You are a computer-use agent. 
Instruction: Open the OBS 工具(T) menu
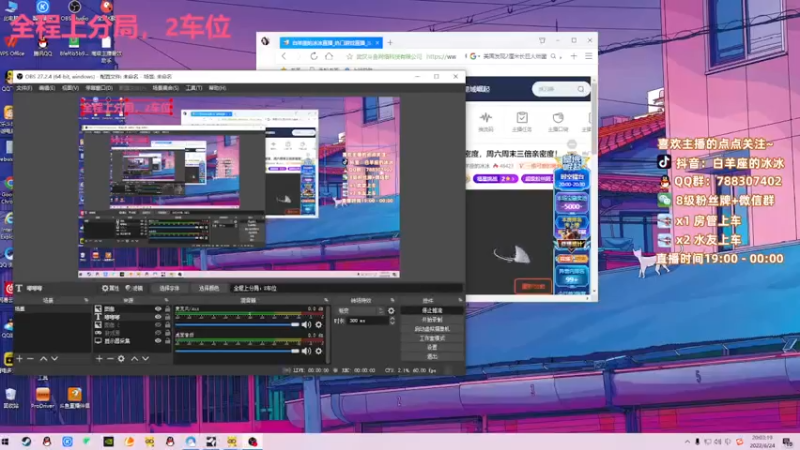[x=194, y=88]
